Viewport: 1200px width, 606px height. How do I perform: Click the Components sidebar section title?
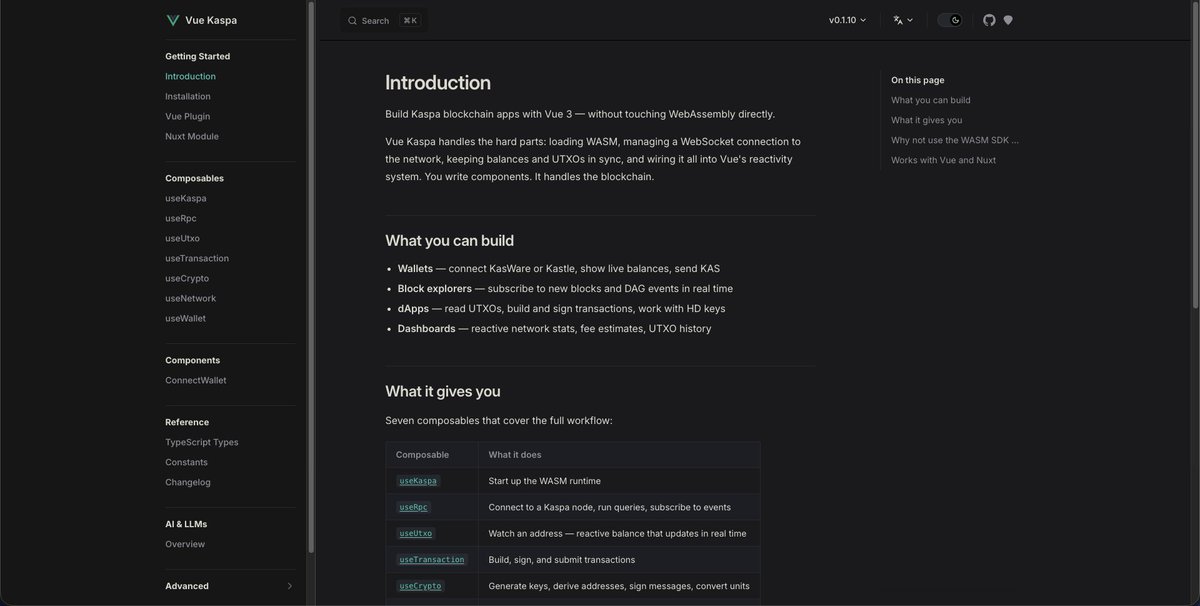(193, 360)
